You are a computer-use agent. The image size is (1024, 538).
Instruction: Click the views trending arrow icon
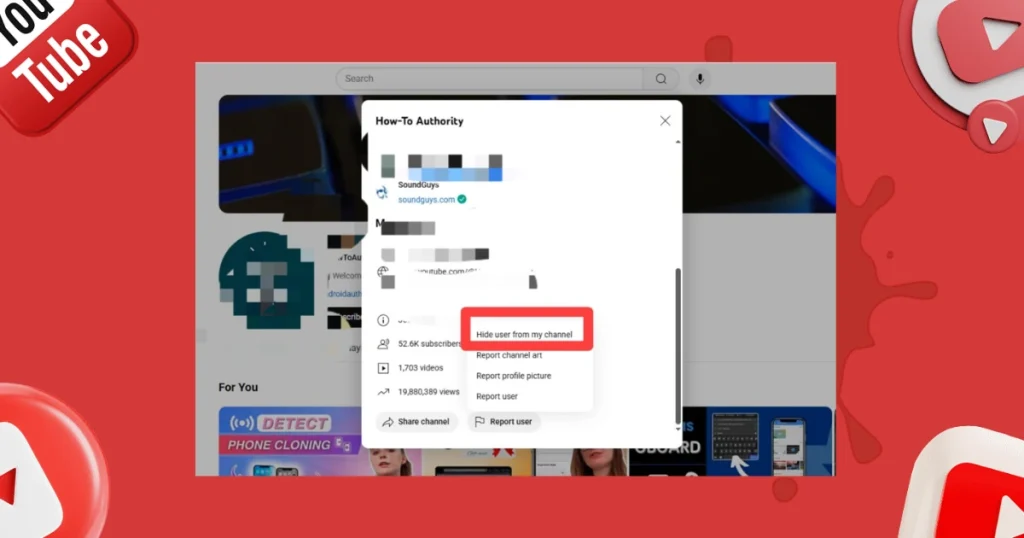382,392
